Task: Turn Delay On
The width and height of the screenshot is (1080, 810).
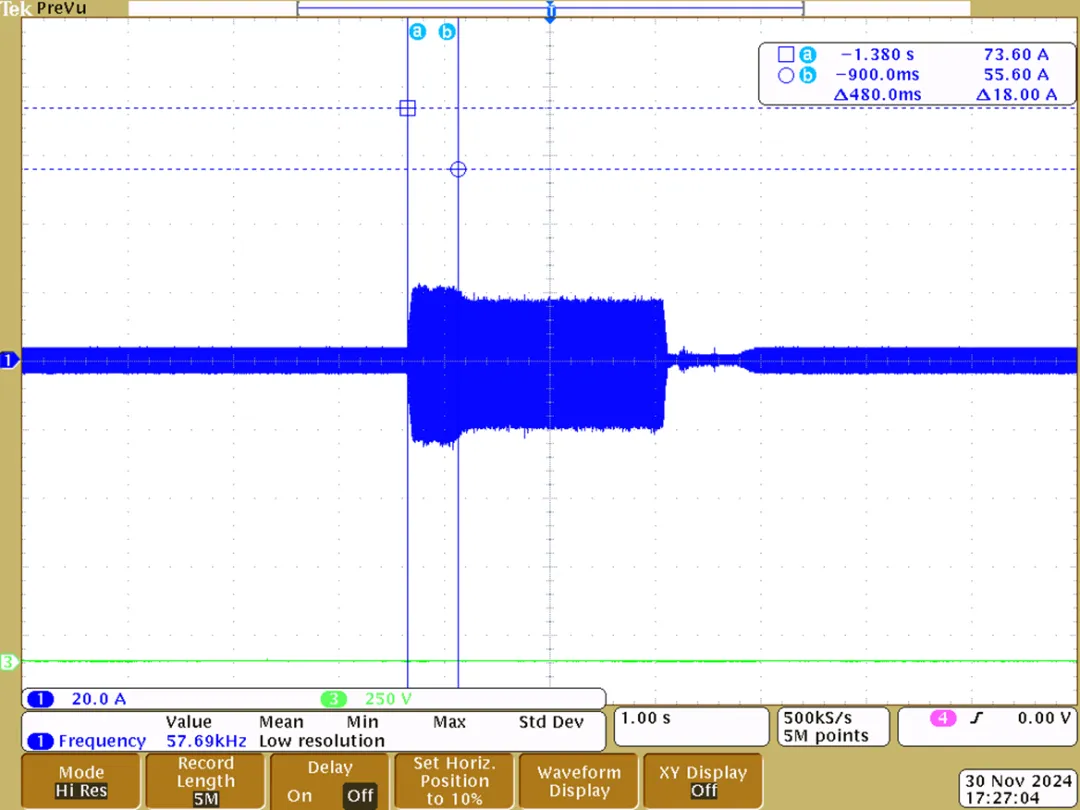Action: 299,795
